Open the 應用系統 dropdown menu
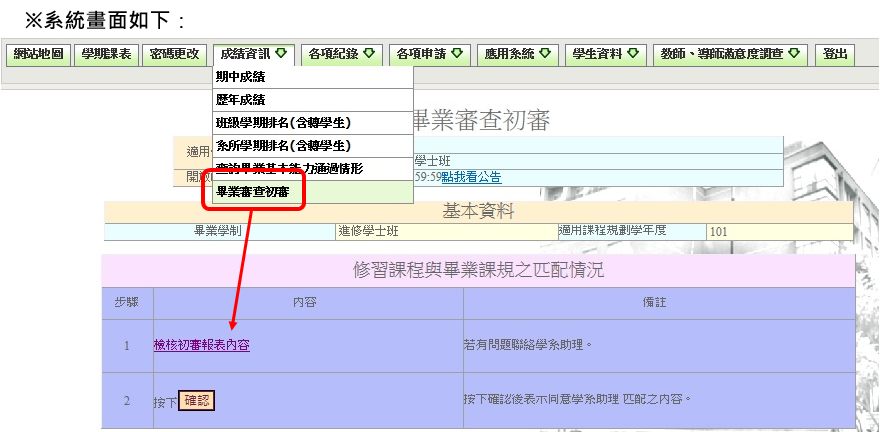This screenshot has height=432, width=880. (x=516, y=55)
